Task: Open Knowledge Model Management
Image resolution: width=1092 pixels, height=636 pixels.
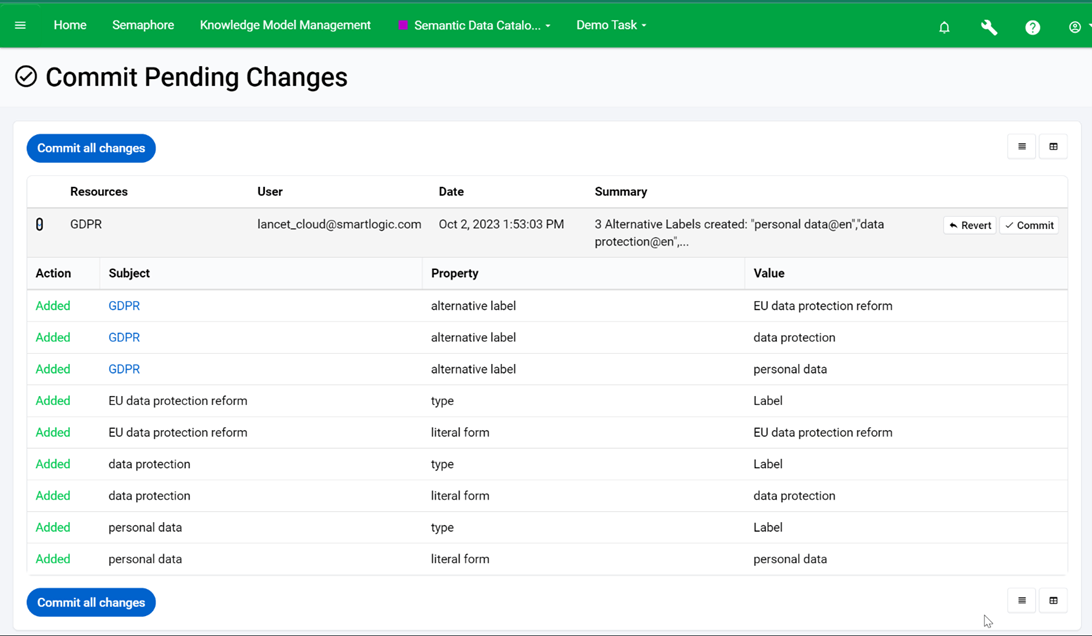Action: 285,25
